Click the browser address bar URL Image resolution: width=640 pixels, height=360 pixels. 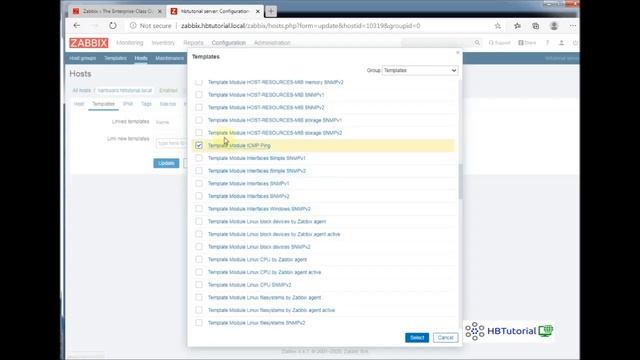[x=300, y=26]
